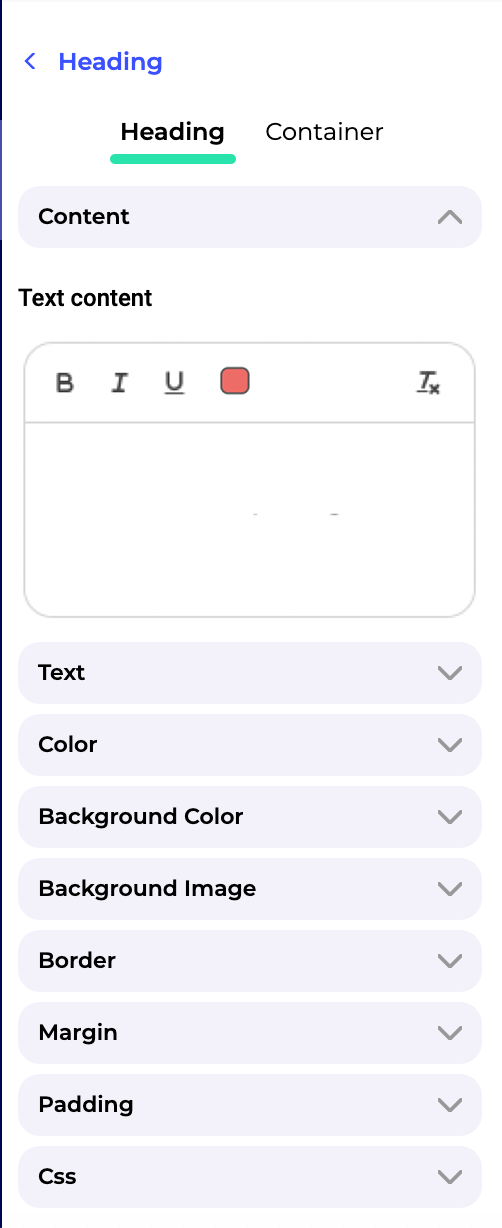The height and width of the screenshot is (1228, 502).
Task: Apply bold formatting in text editor
Action: [65, 383]
